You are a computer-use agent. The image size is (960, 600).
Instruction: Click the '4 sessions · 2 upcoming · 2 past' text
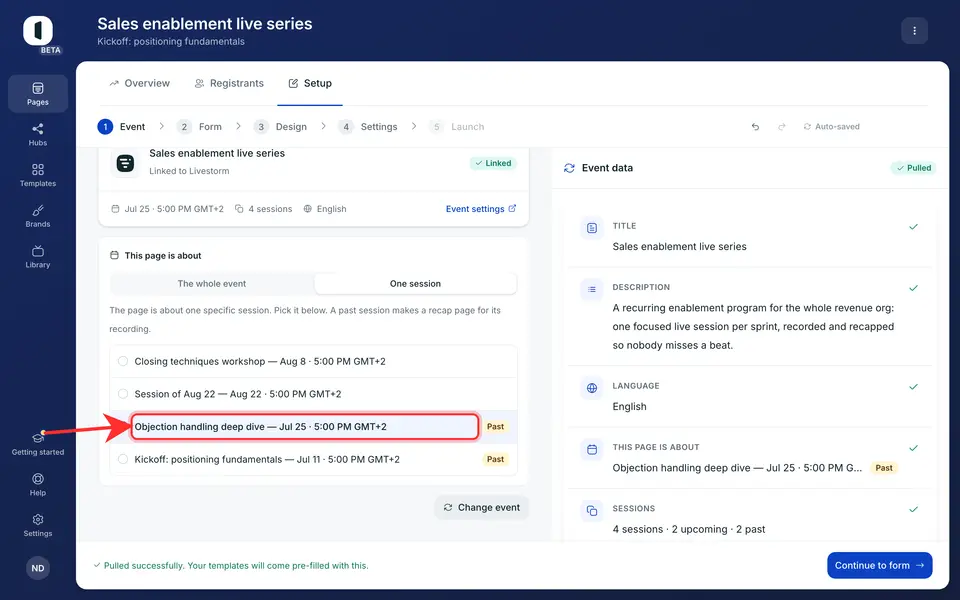click(x=689, y=529)
